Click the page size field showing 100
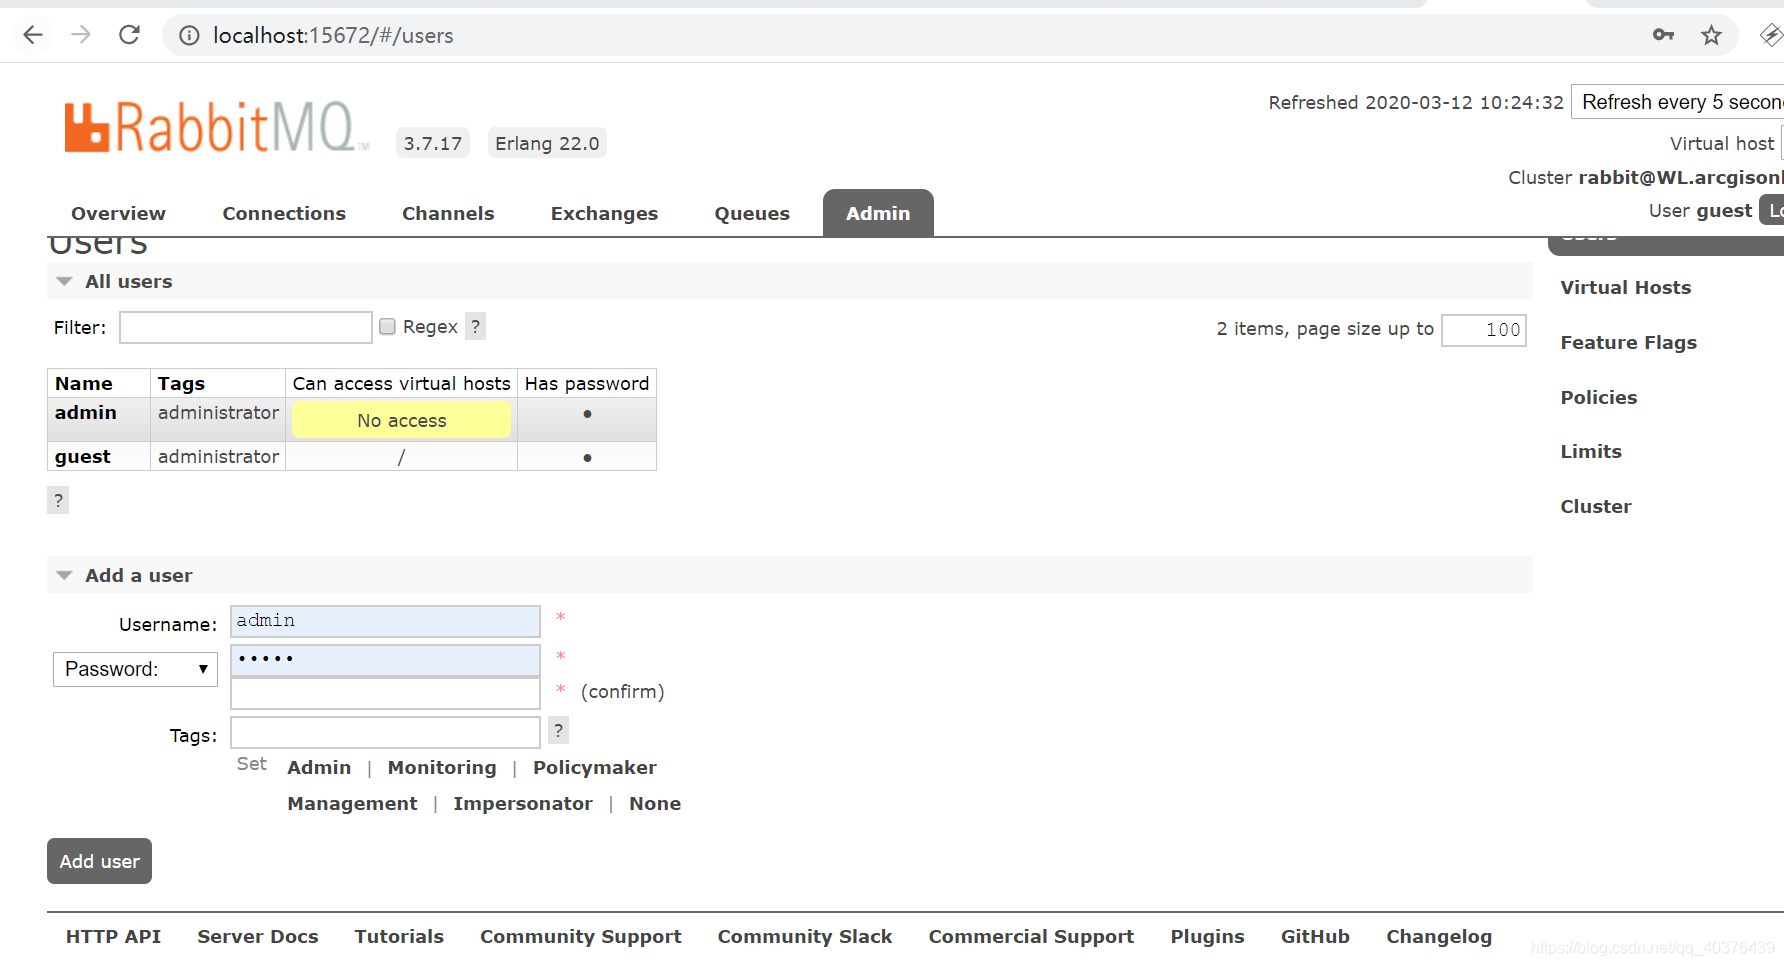This screenshot has width=1784, height=966. tap(1484, 330)
